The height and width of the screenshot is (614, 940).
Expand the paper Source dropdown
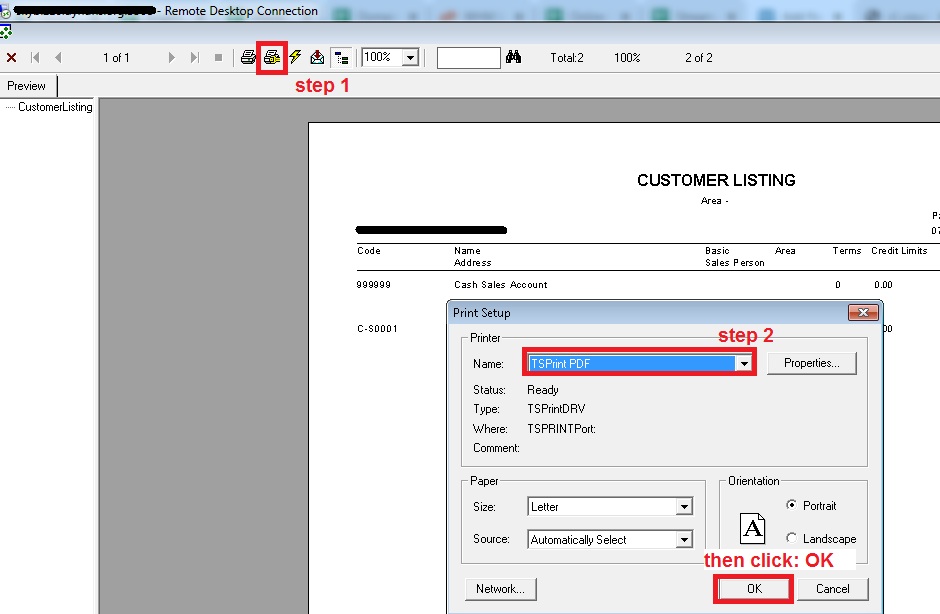tap(684, 540)
